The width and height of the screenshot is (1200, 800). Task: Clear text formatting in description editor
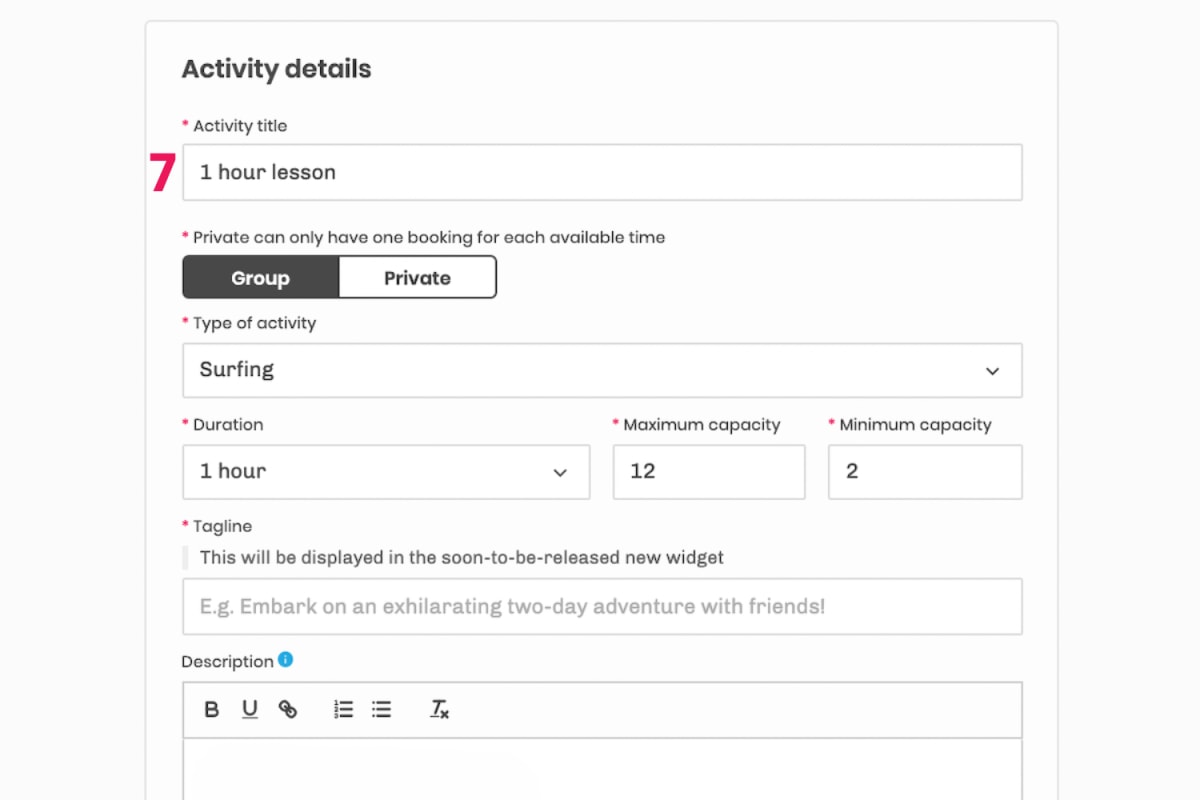click(x=440, y=710)
